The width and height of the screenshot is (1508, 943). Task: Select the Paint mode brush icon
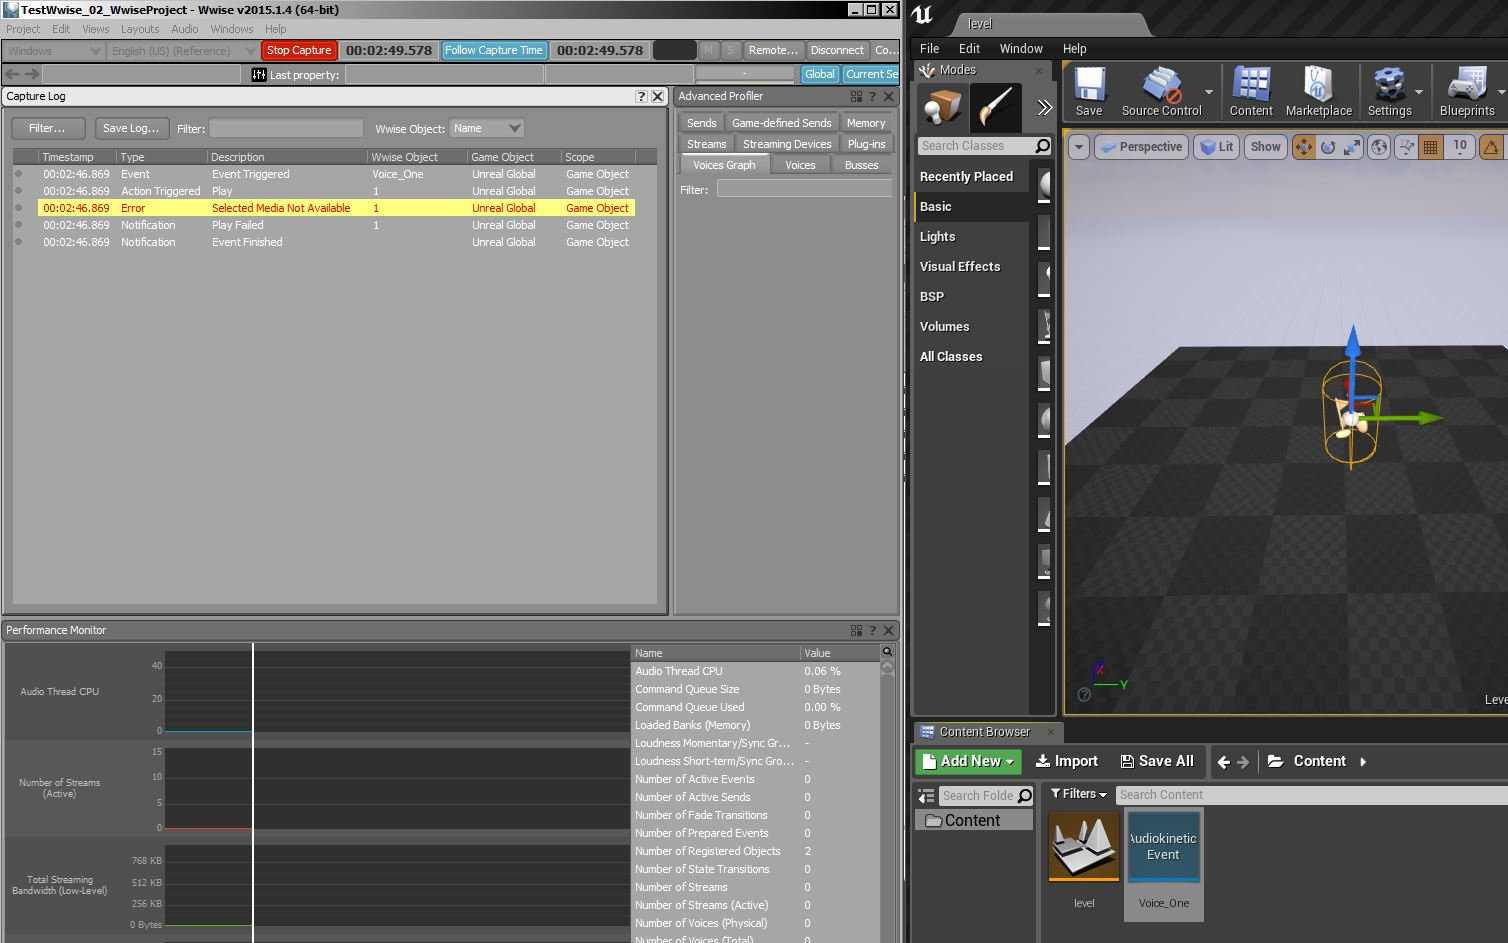(x=996, y=108)
